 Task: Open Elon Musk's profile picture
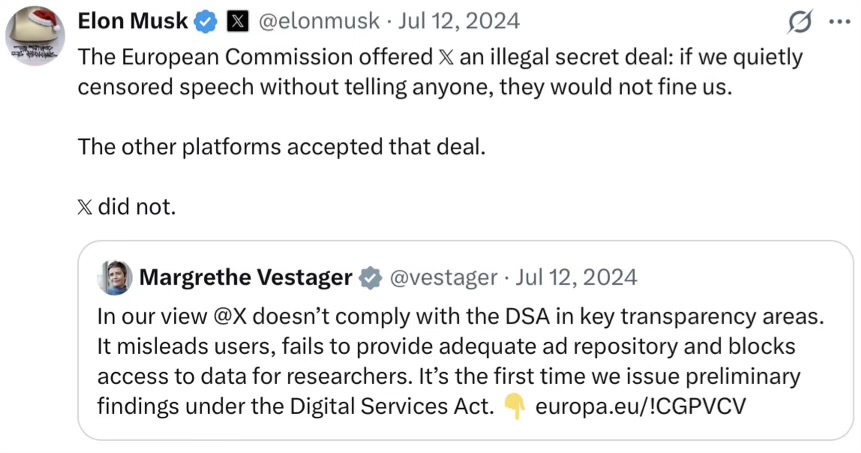coord(36,38)
